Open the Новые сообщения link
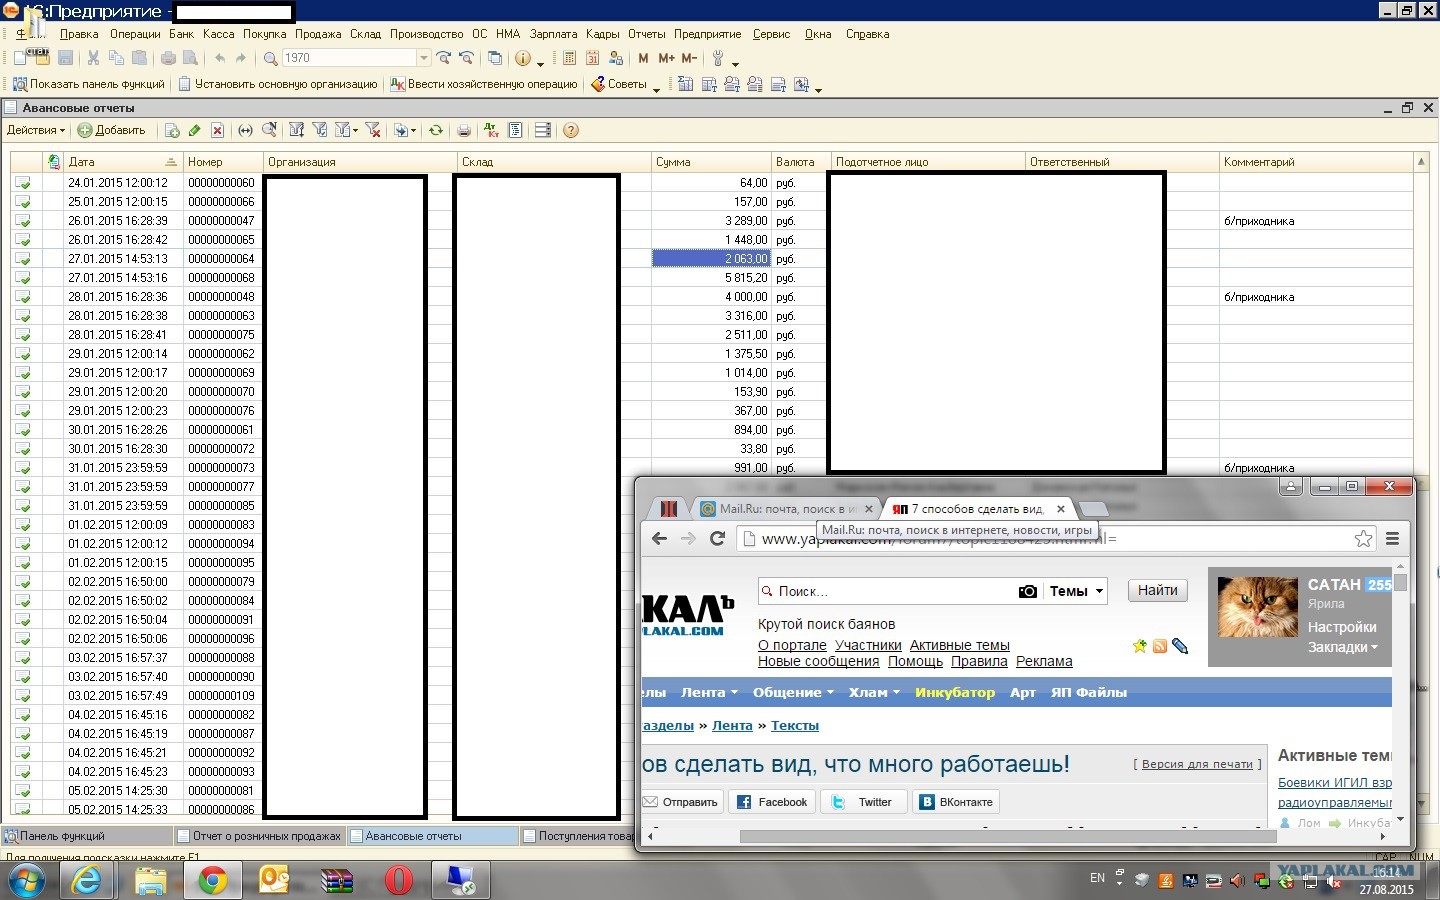Viewport: 1440px width, 900px height. point(818,661)
